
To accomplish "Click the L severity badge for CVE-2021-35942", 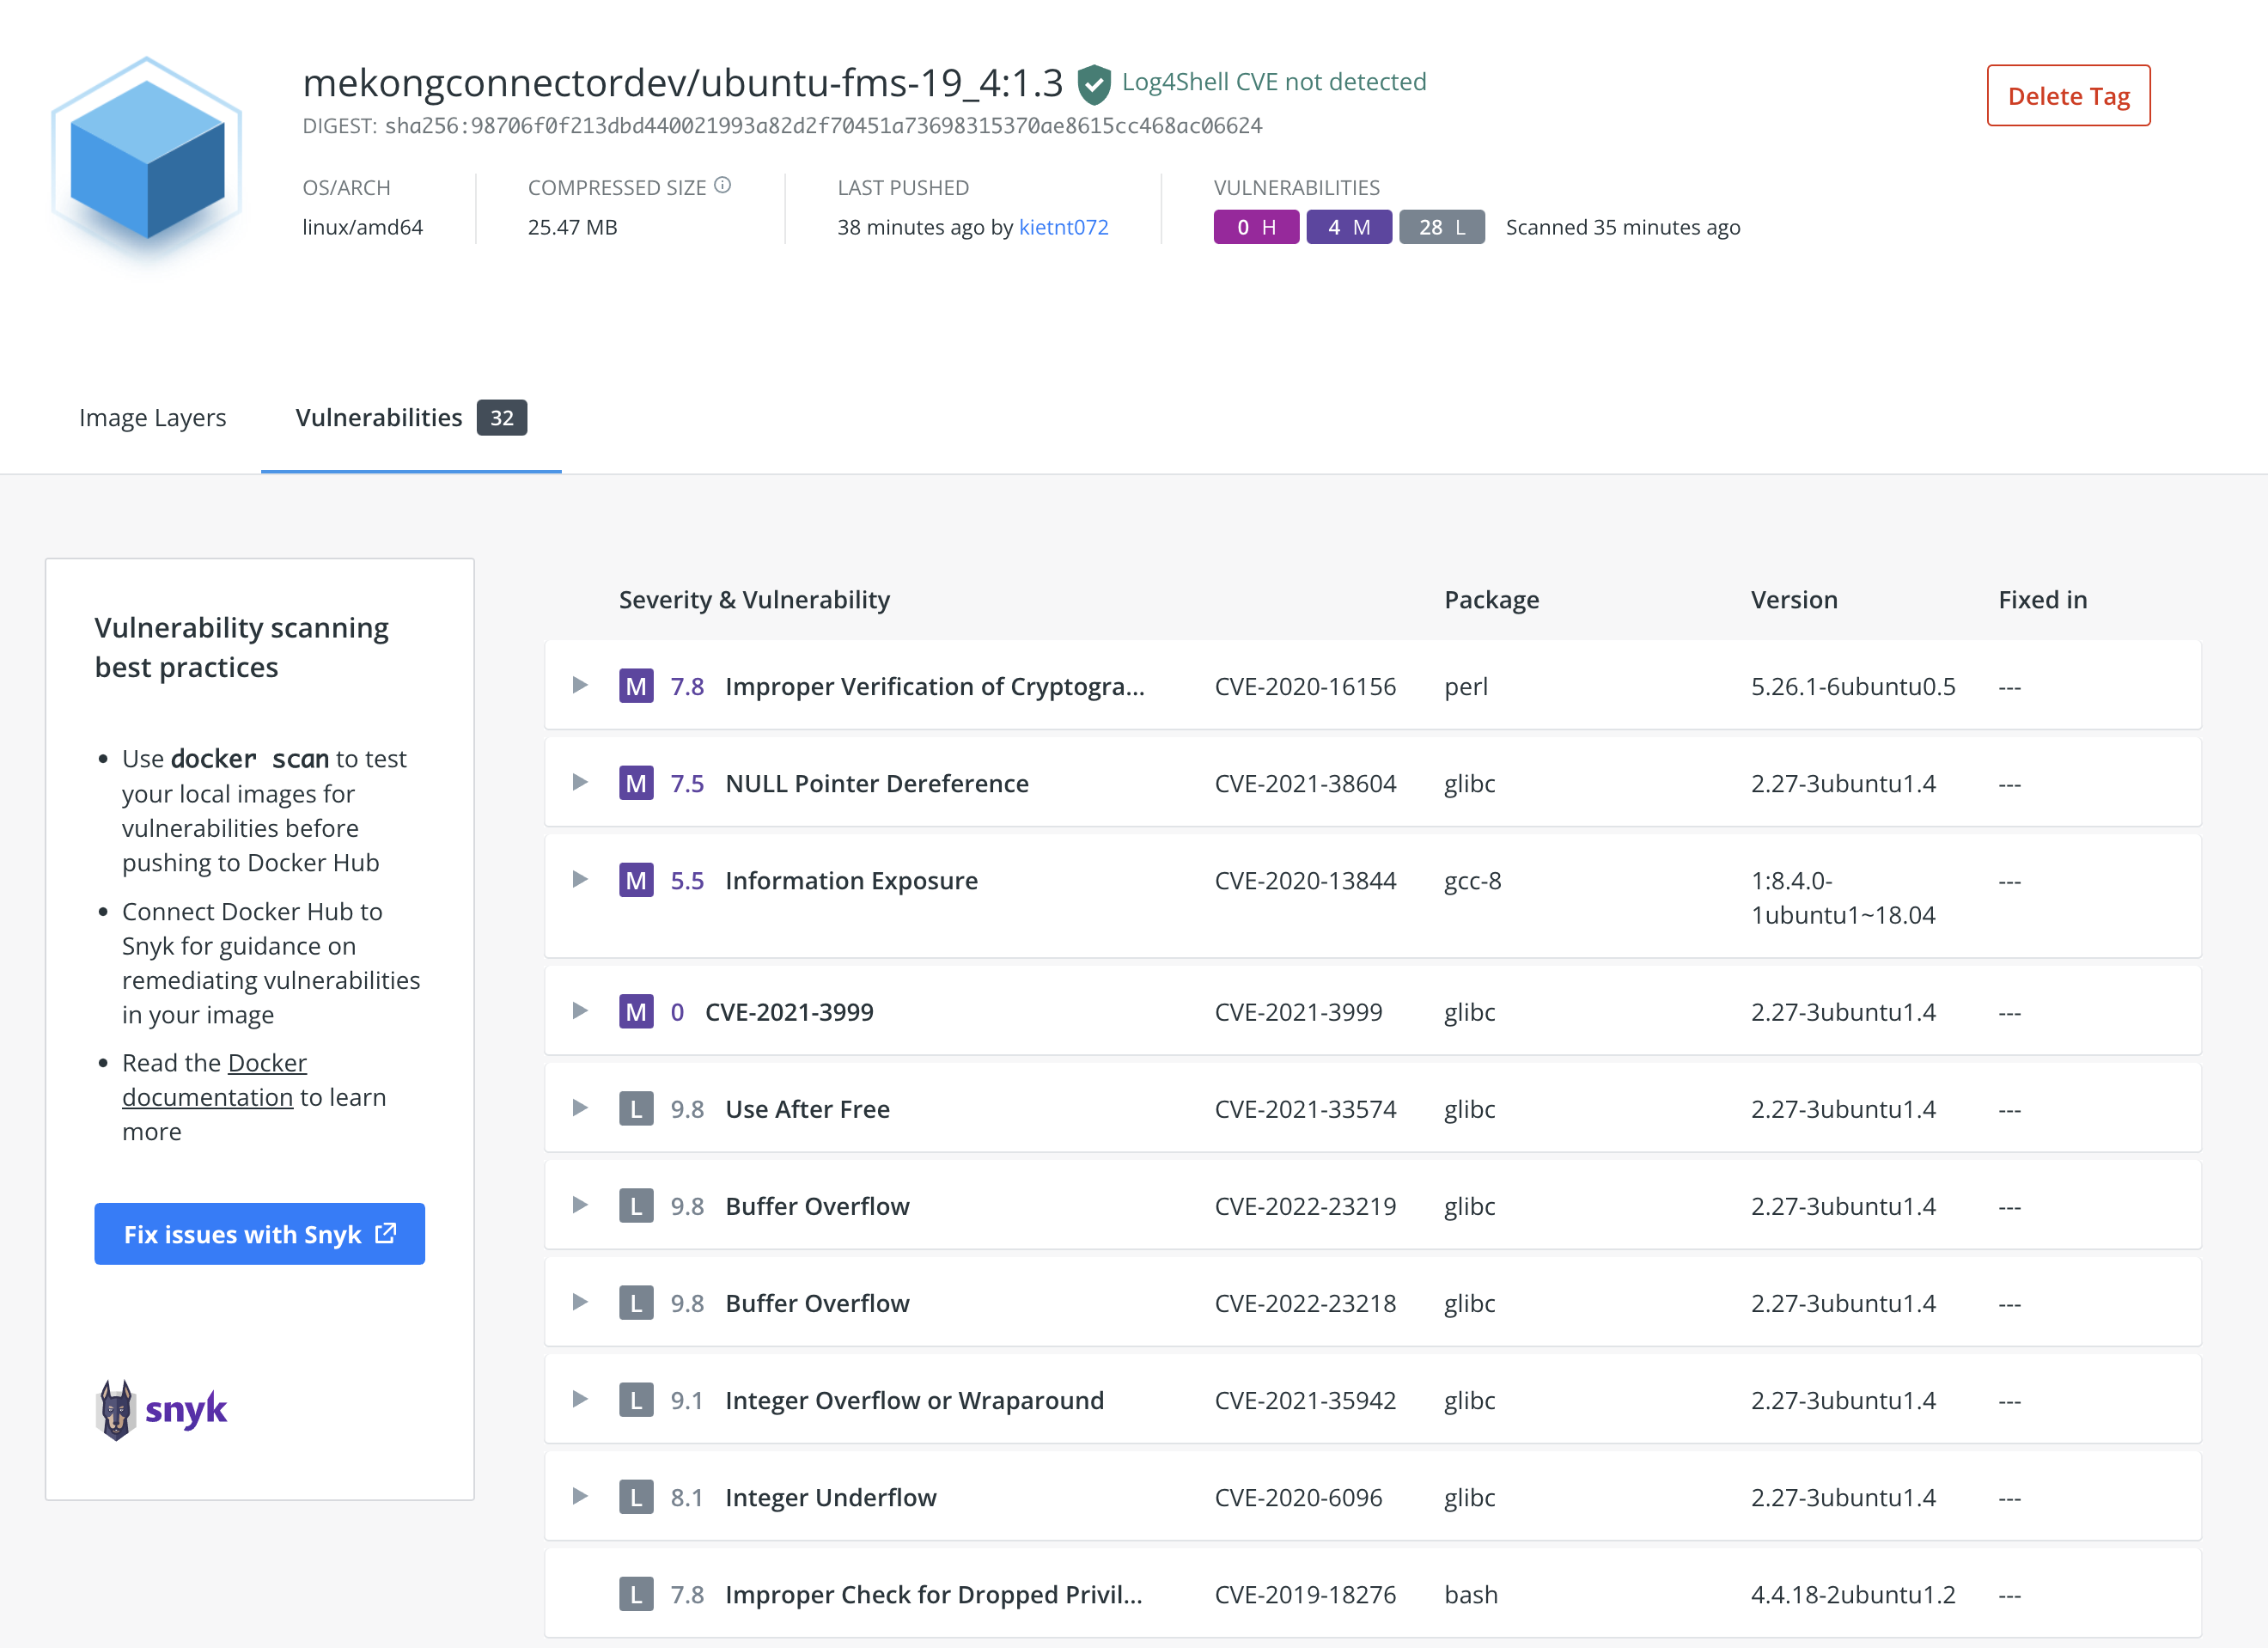I will pyautogui.click(x=636, y=1399).
